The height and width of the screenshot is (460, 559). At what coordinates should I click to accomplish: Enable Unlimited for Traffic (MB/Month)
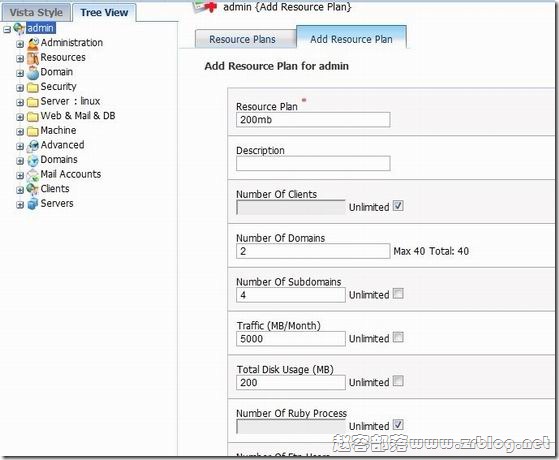point(398,337)
